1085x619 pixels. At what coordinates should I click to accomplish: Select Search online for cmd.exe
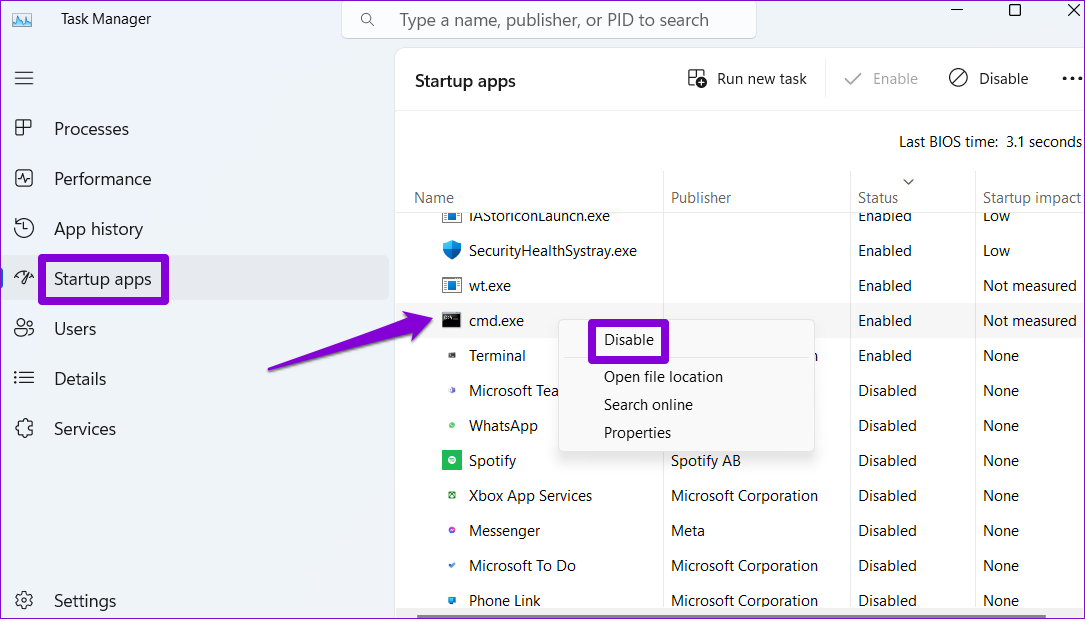click(x=648, y=404)
